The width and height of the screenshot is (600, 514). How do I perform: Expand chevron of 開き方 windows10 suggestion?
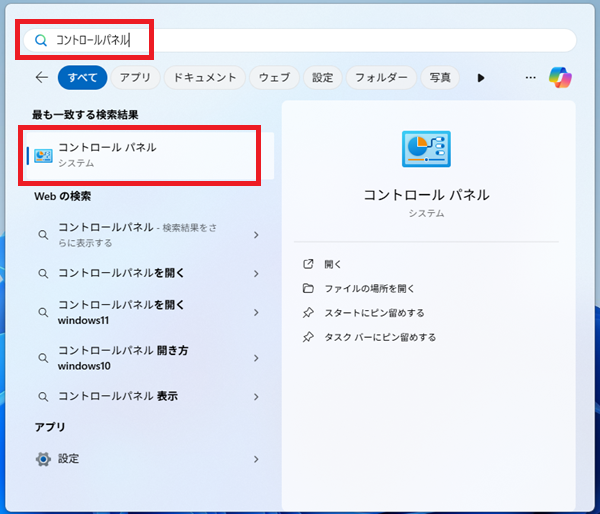click(x=256, y=358)
